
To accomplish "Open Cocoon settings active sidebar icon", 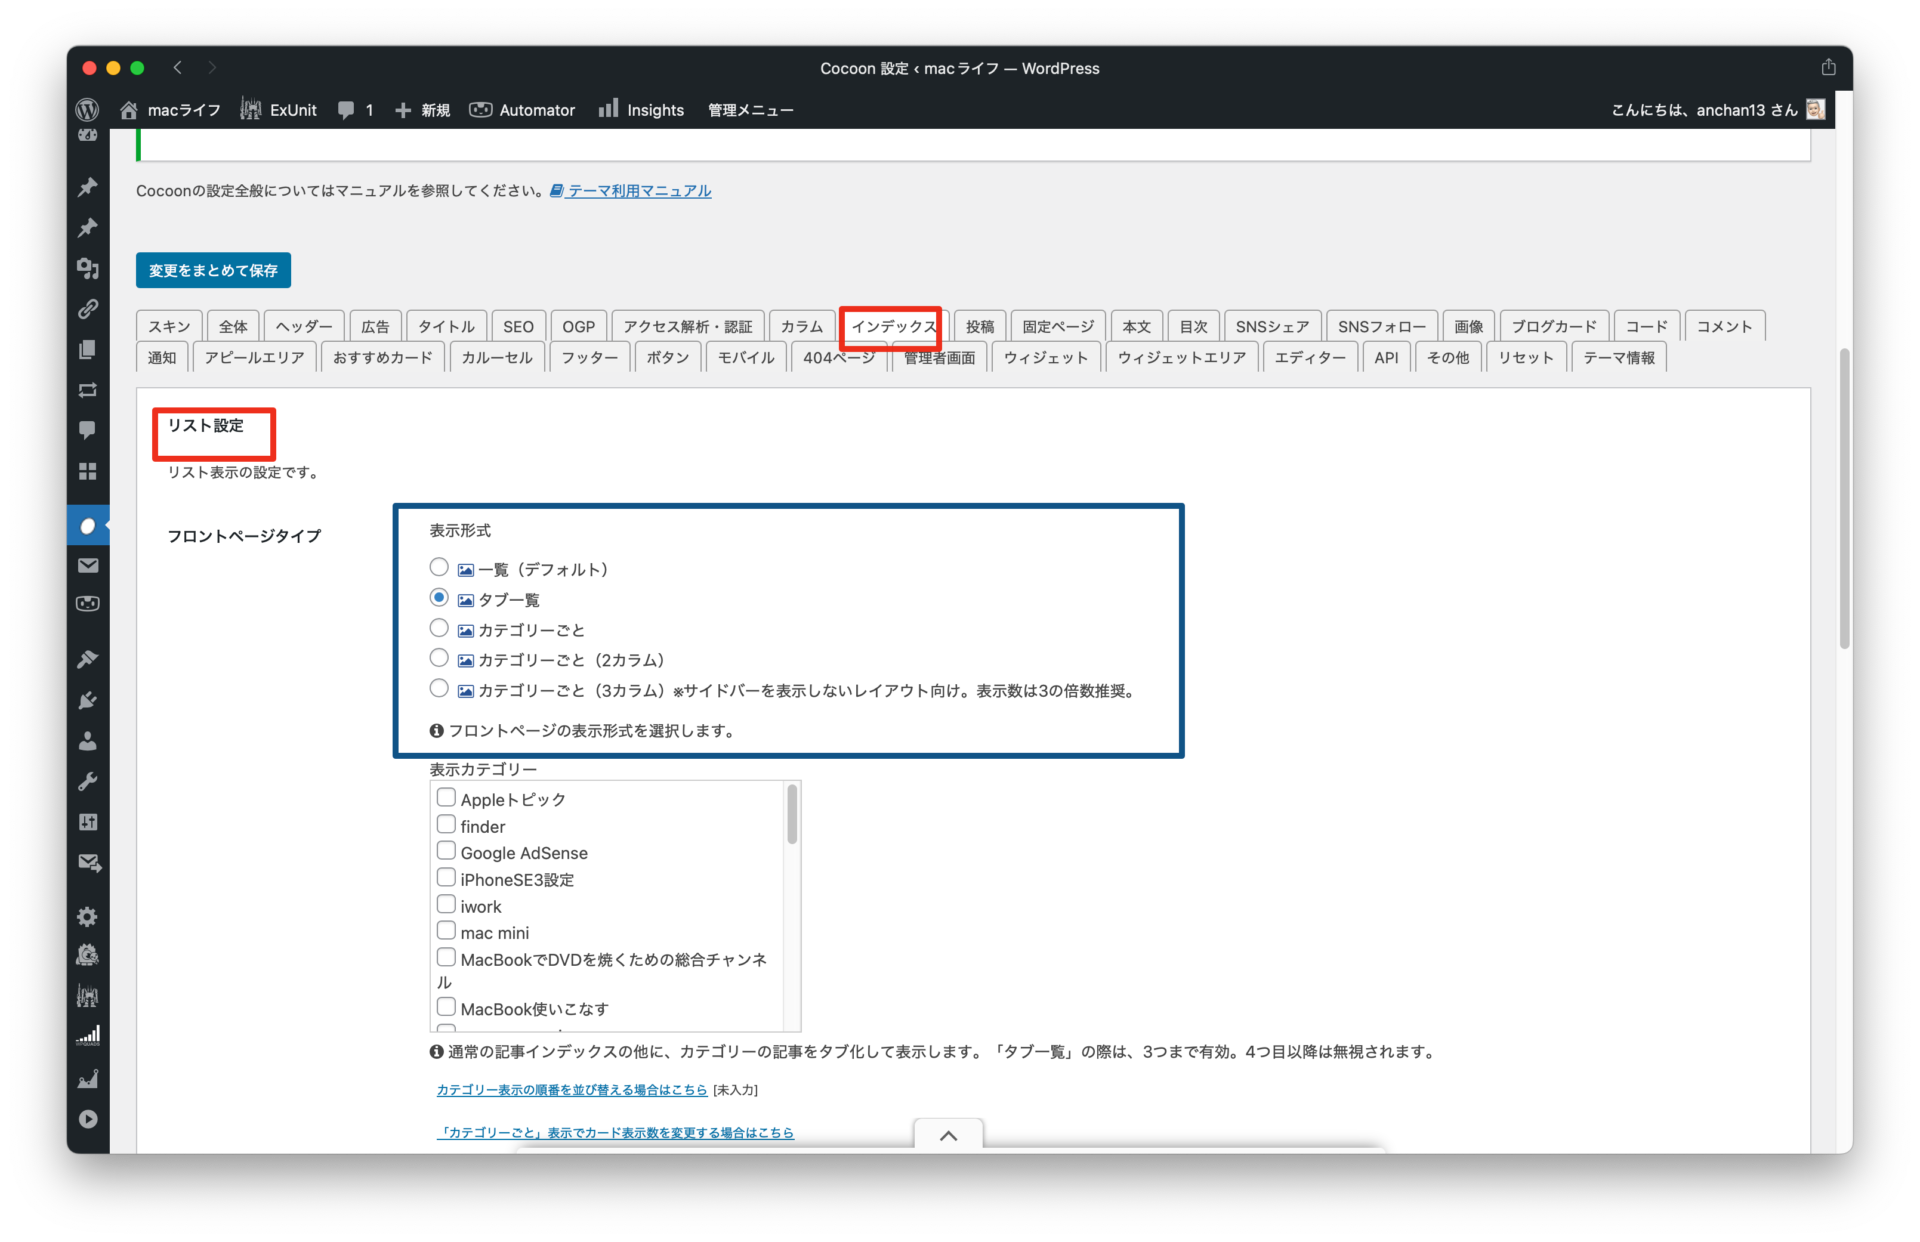I will coord(88,525).
